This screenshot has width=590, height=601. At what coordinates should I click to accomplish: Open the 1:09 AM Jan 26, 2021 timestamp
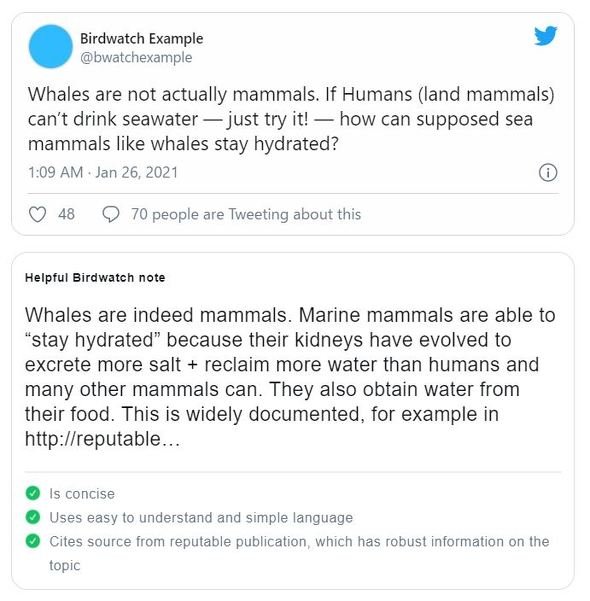(103, 172)
